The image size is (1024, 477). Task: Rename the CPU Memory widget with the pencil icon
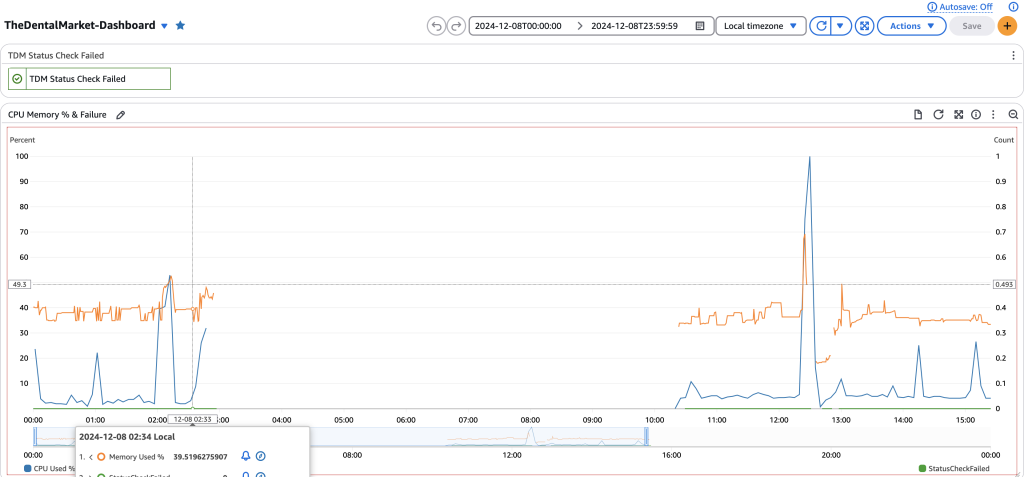click(x=121, y=115)
